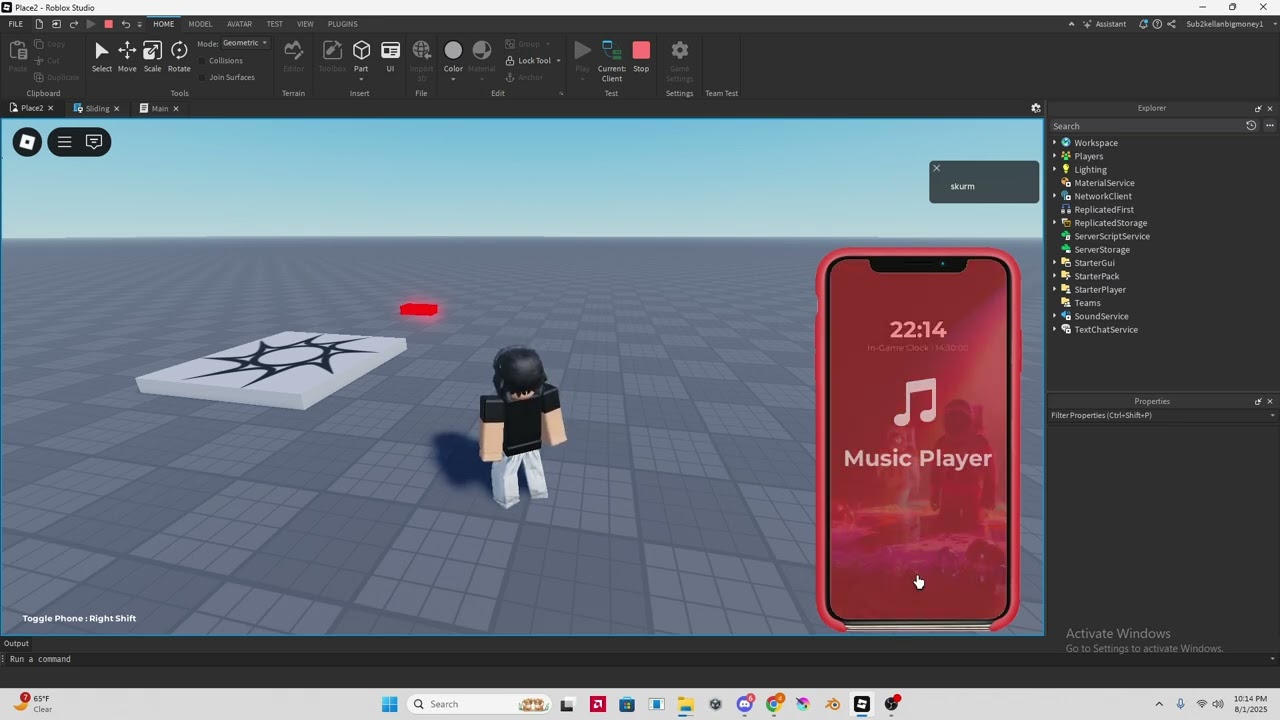Open the Roblox menu button in viewport

tap(28, 142)
